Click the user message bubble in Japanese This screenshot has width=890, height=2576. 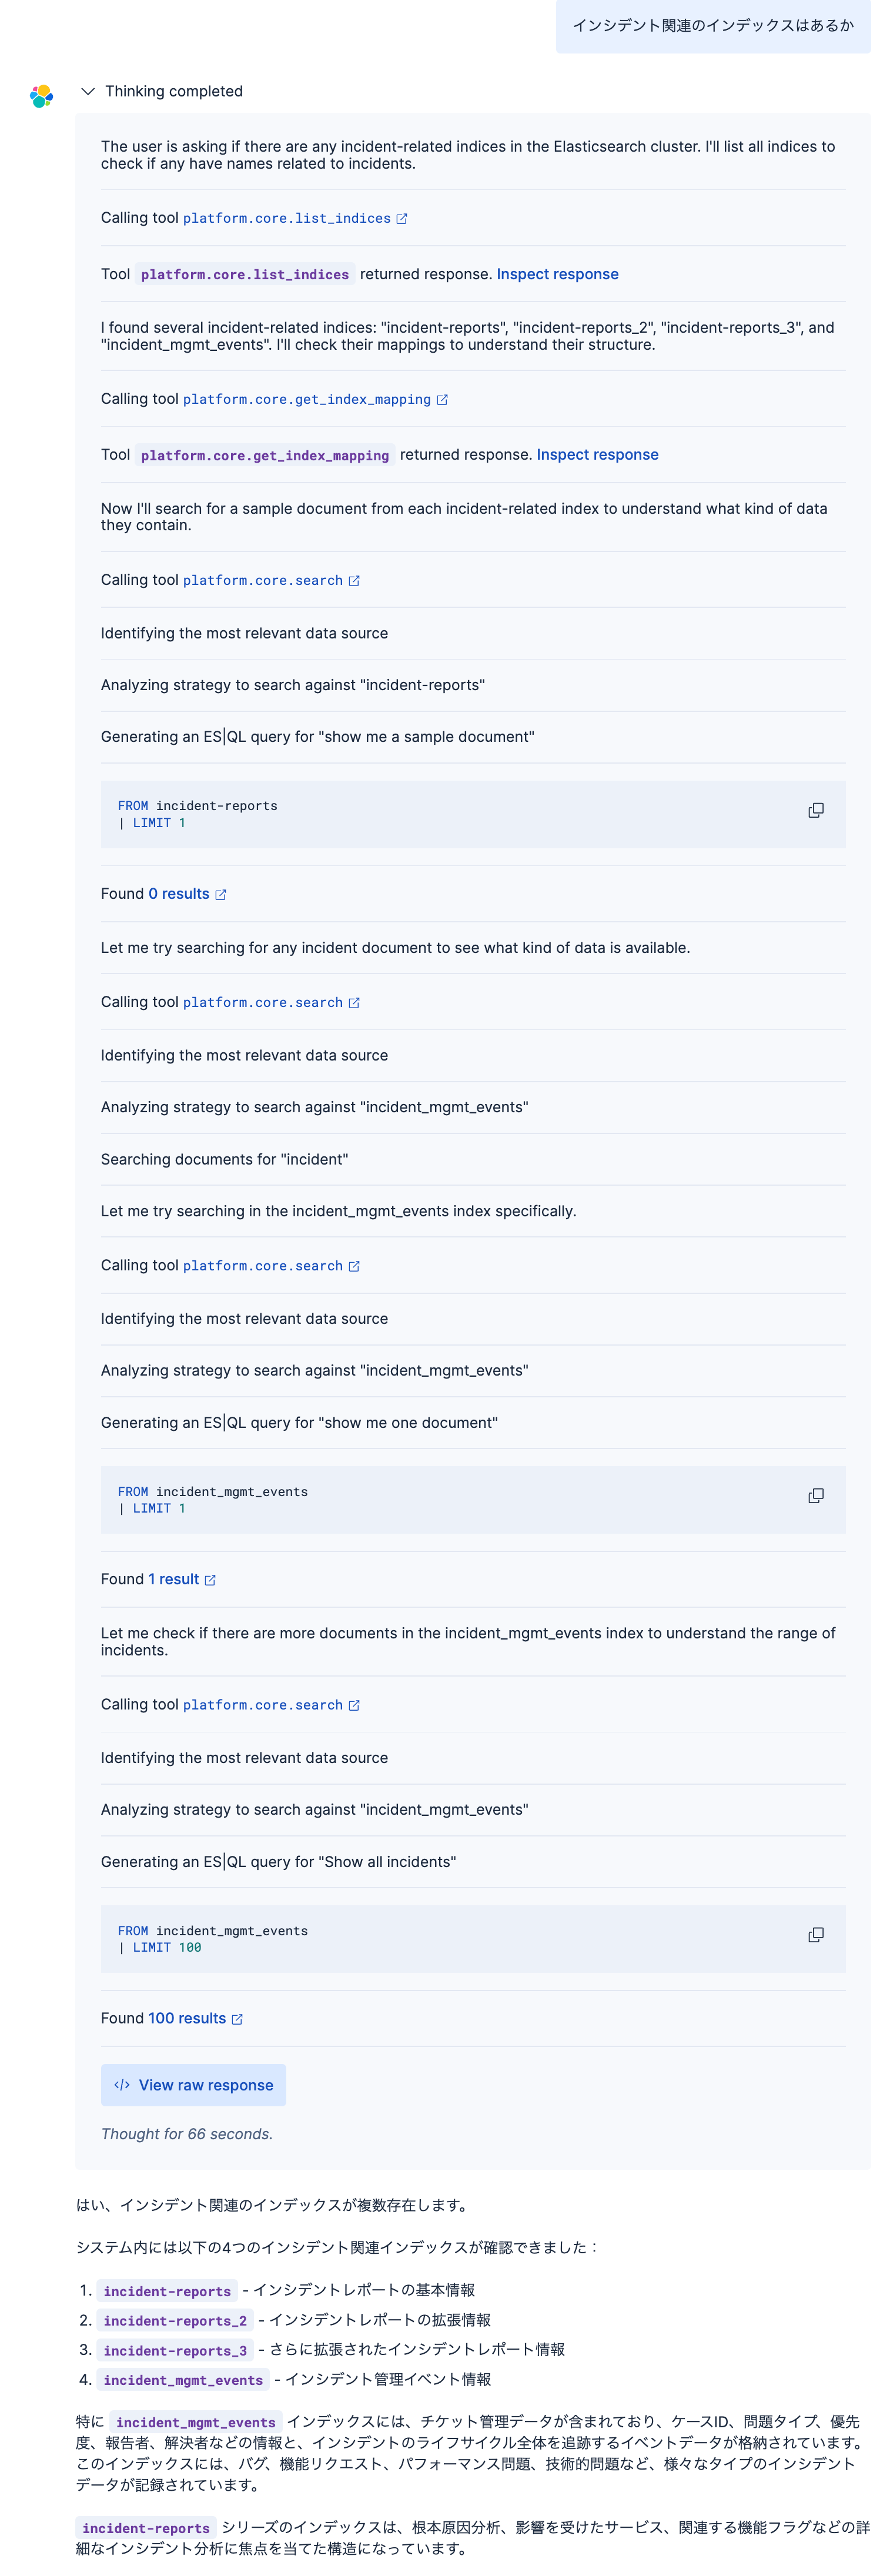[x=712, y=26]
